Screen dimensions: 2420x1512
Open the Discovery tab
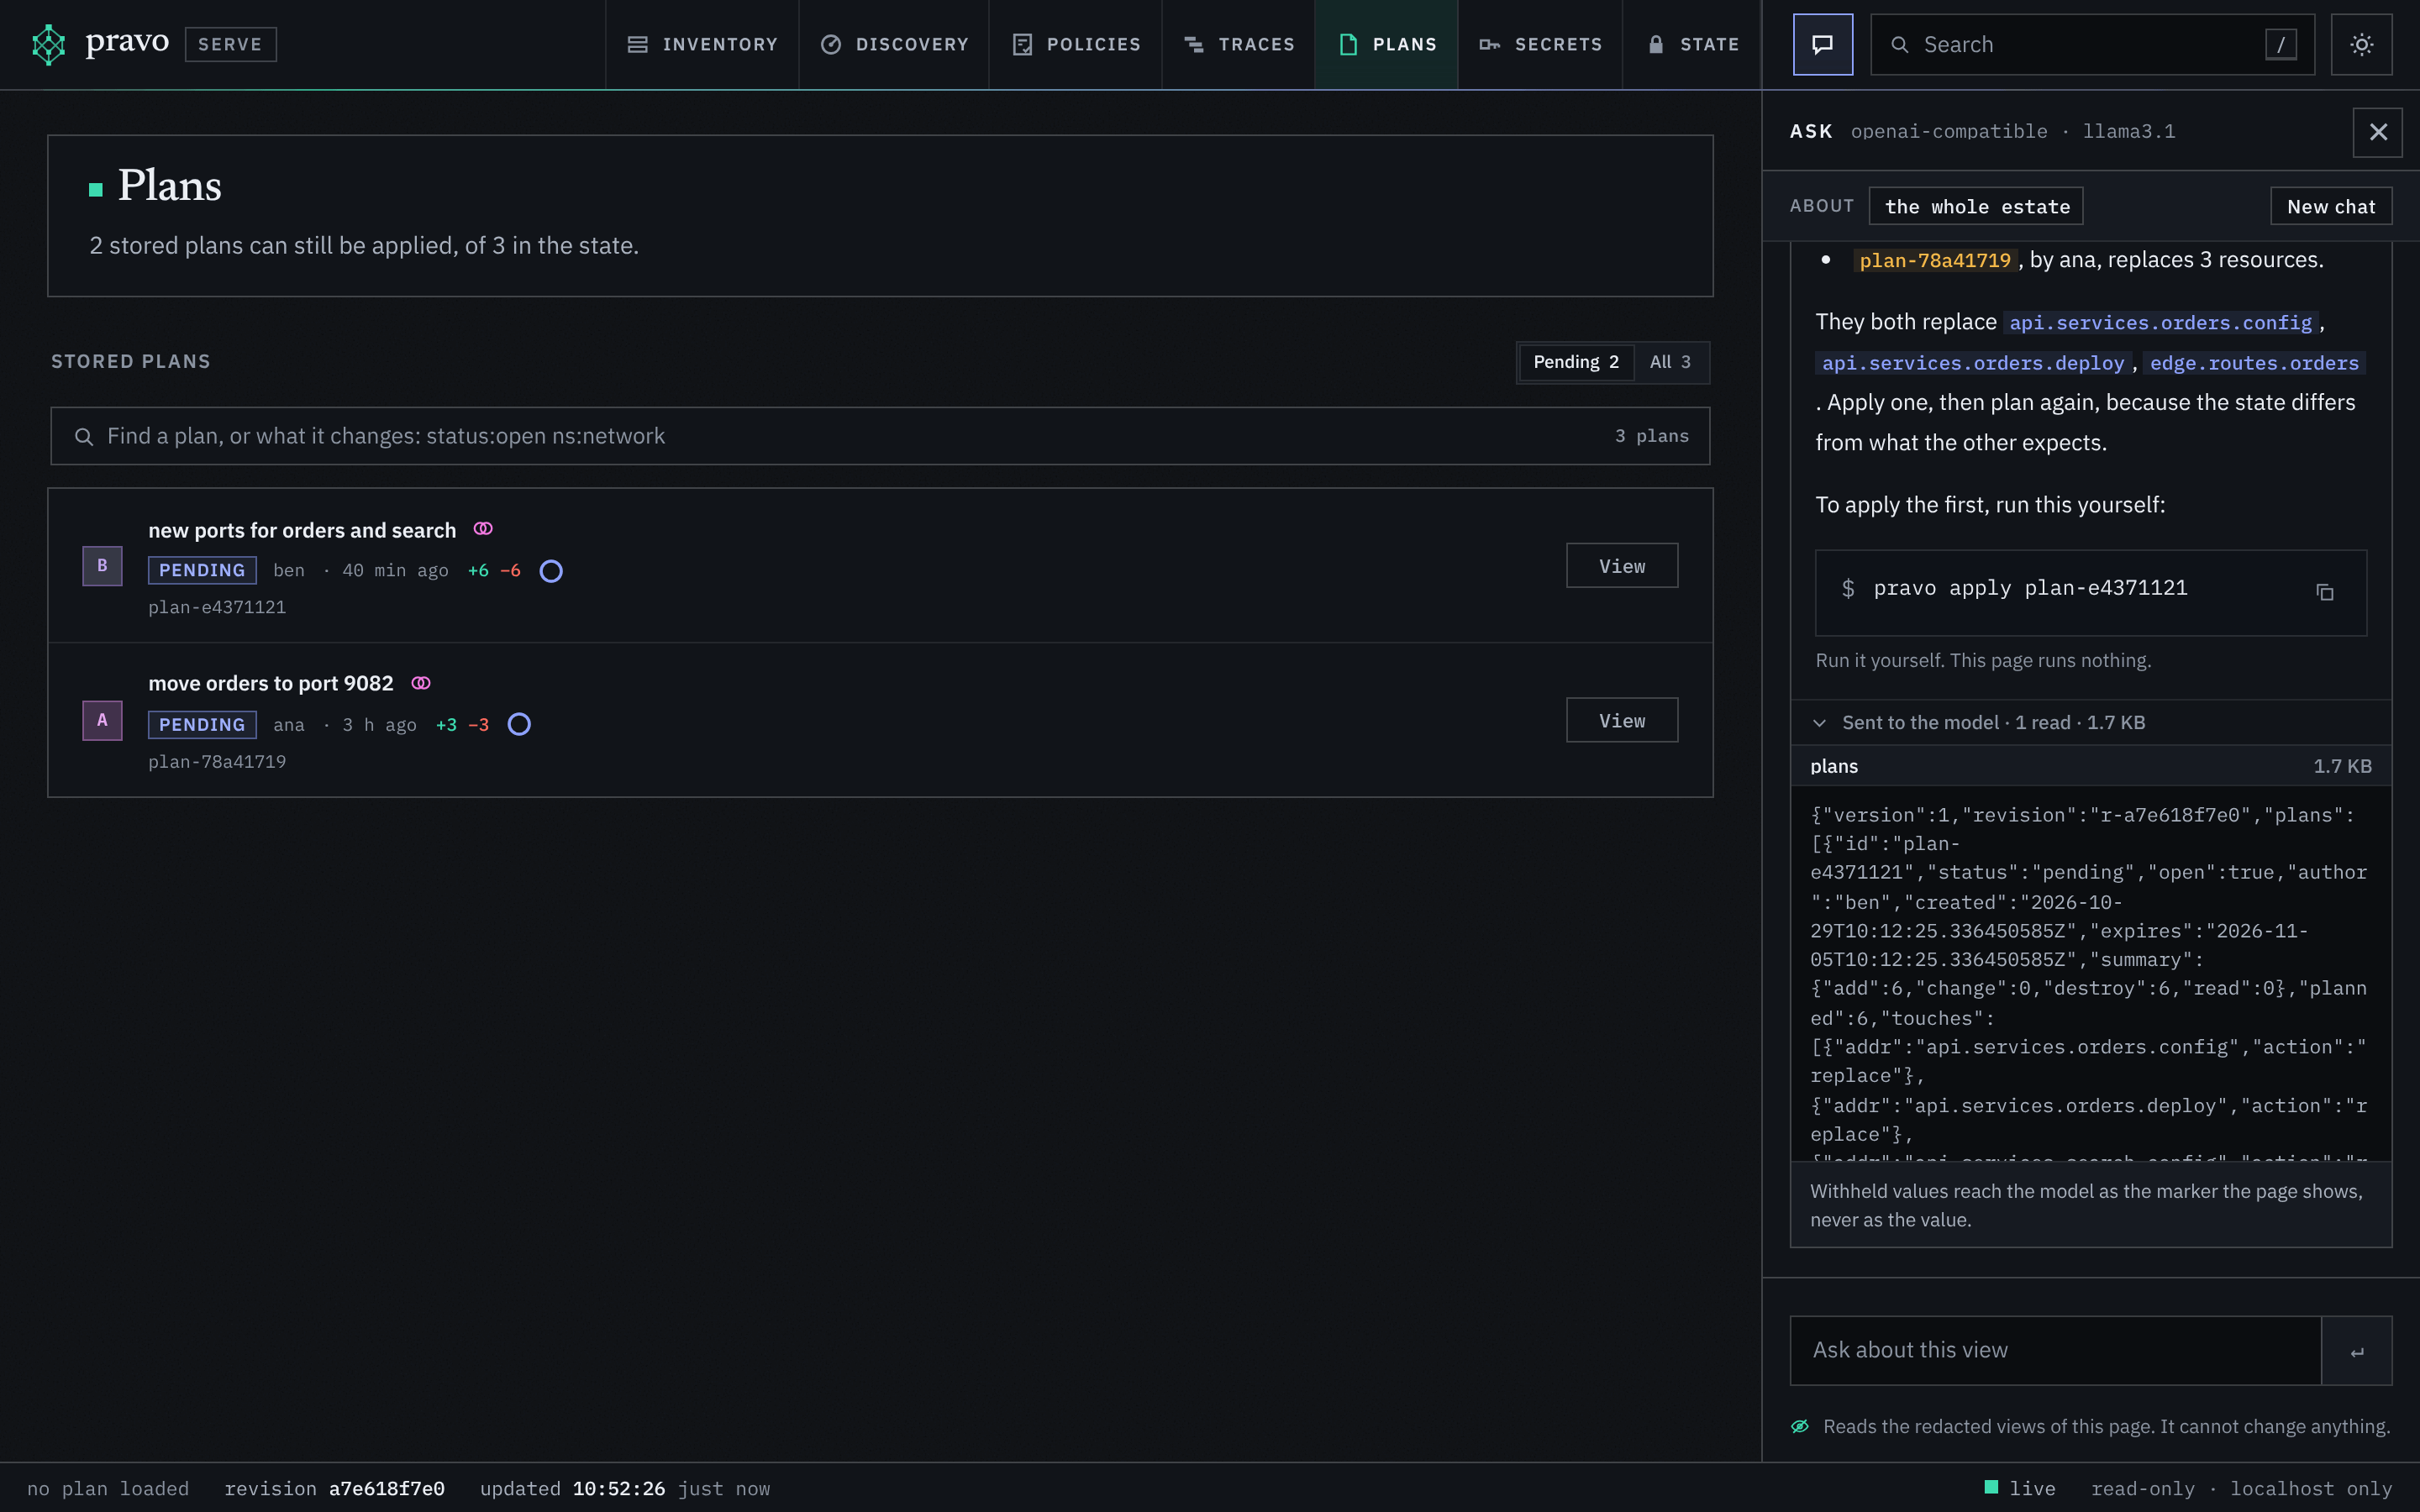tap(894, 45)
